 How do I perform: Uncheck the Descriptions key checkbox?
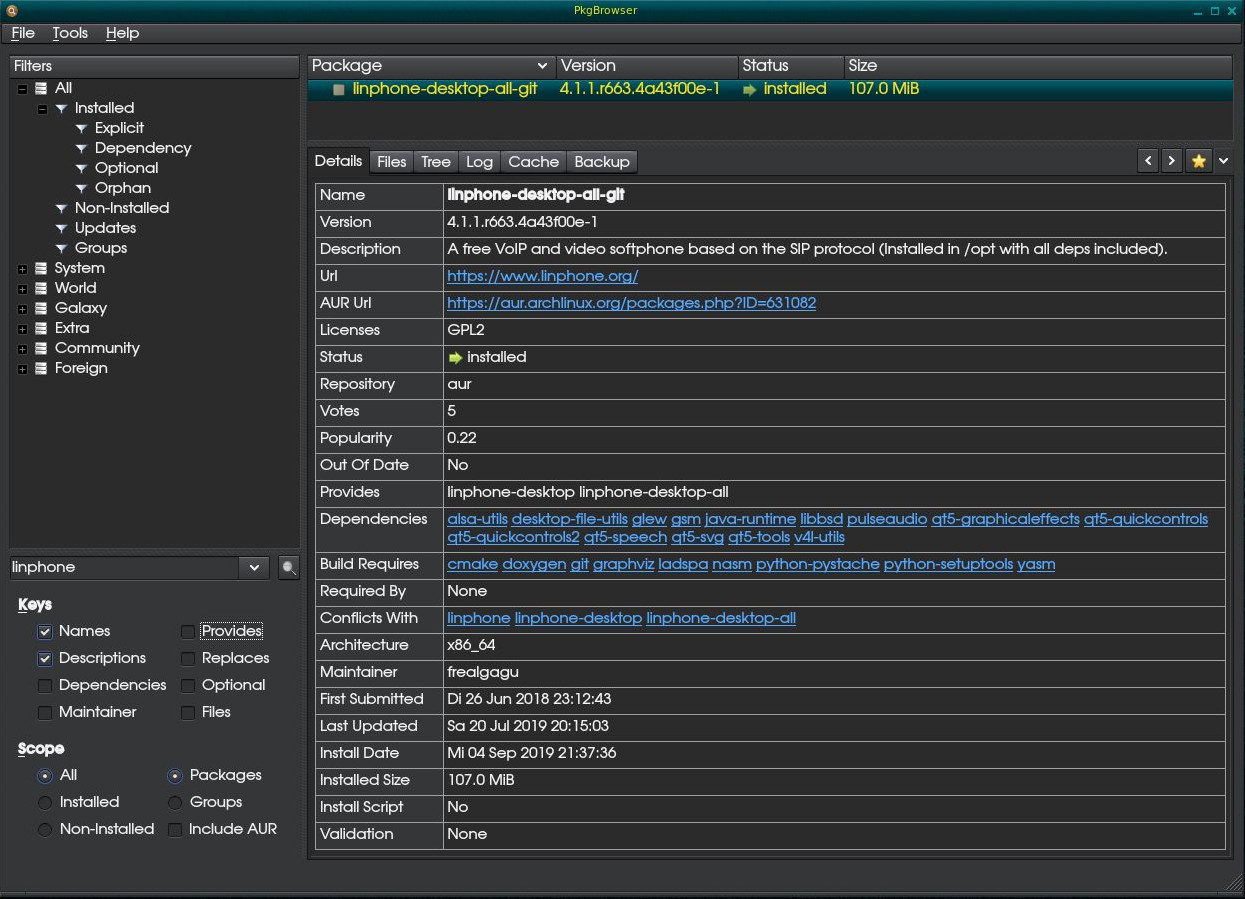[x=45, y=659]
